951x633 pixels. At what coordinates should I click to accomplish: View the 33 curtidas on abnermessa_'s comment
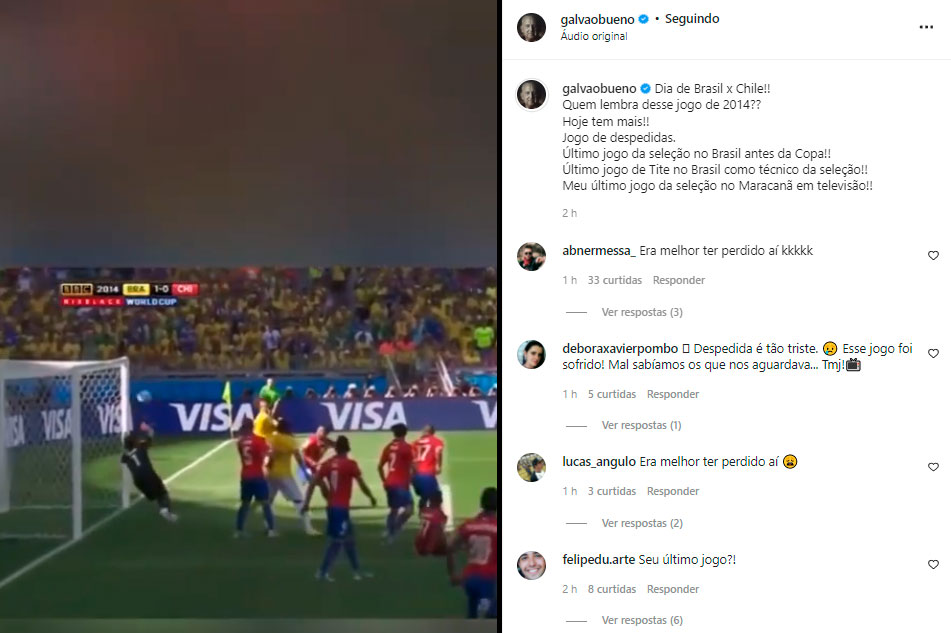pyautogui.click(x=614, y=280)
